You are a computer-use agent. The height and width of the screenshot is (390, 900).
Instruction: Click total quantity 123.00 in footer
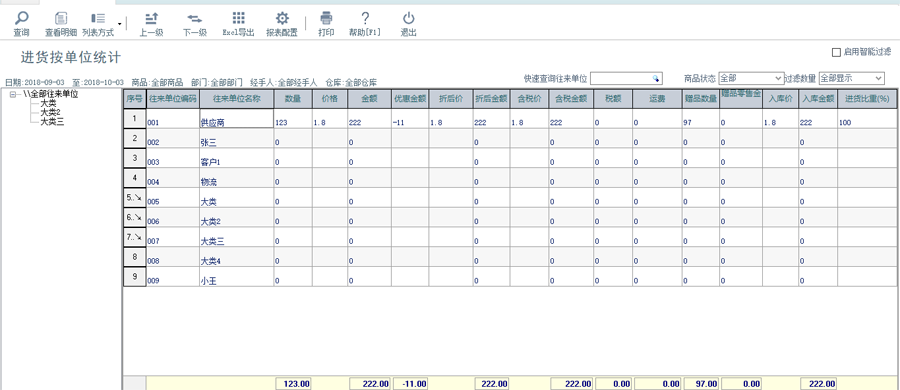pyautogui.click(x=294, y=384)
